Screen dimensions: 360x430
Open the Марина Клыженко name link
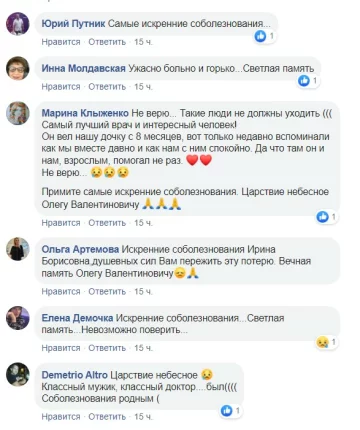85,113
